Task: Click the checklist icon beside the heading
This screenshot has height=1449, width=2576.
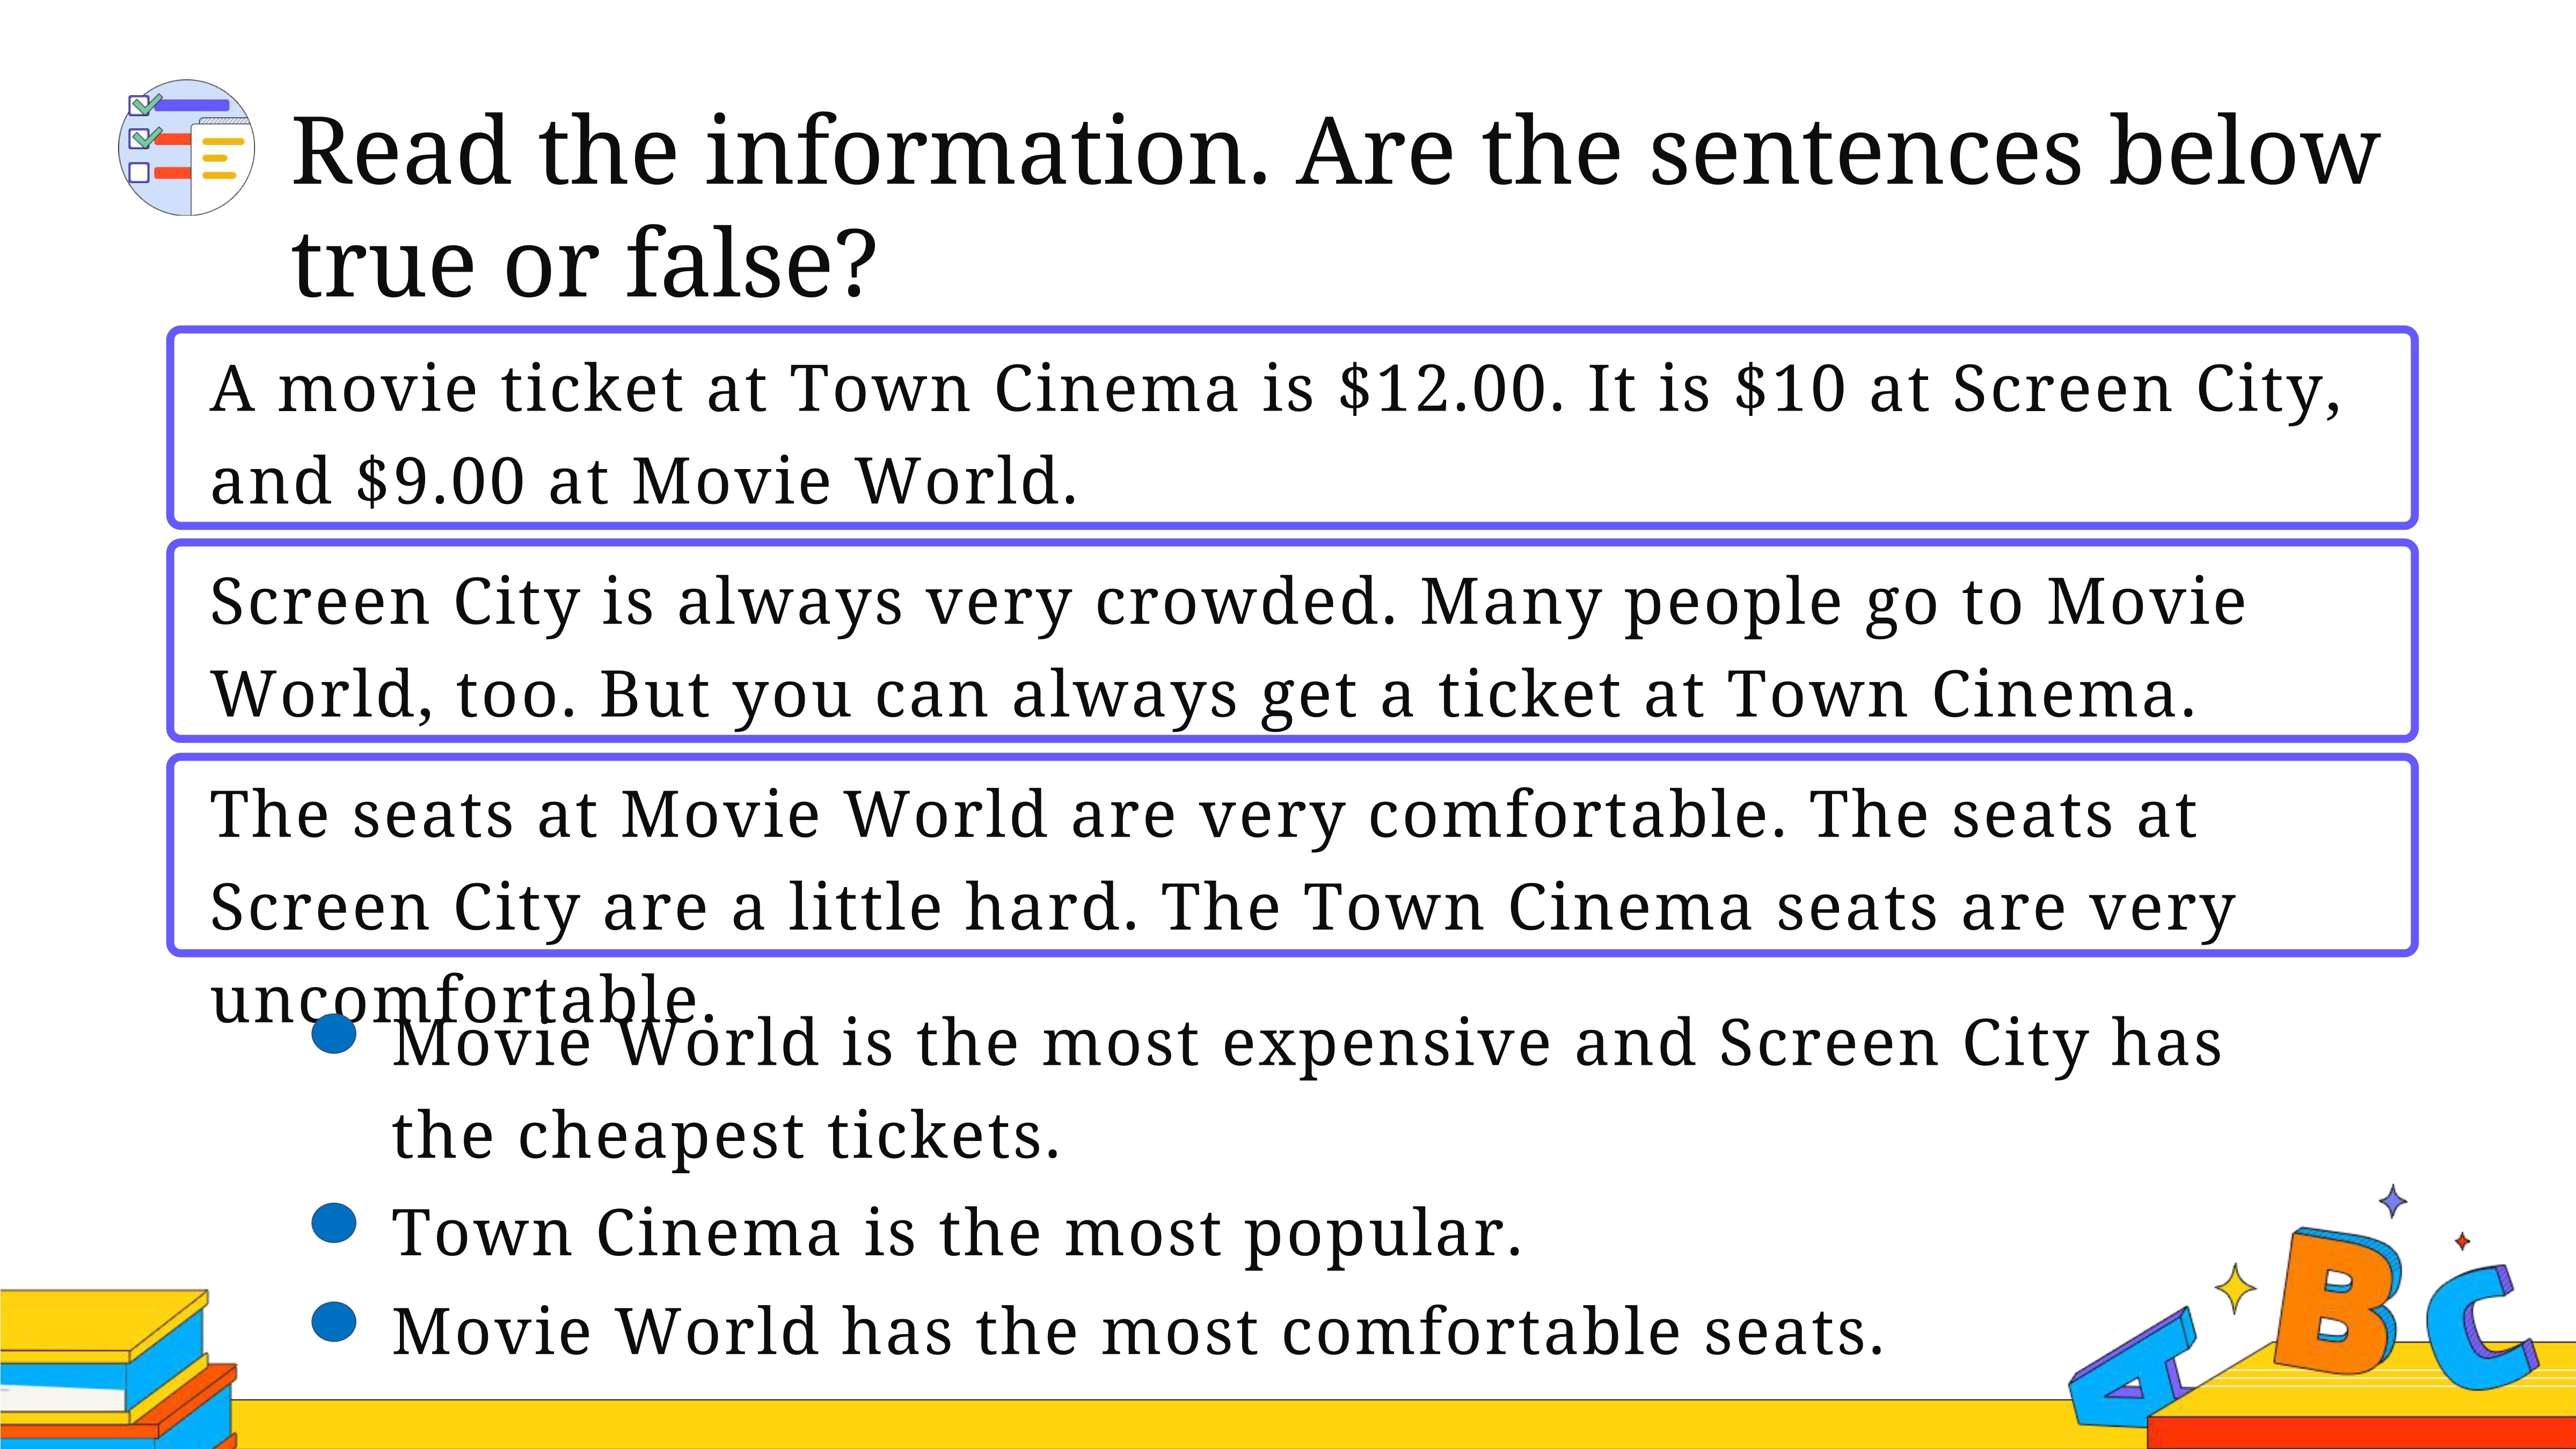Action: pyautogui.click(x=186, y=148)
